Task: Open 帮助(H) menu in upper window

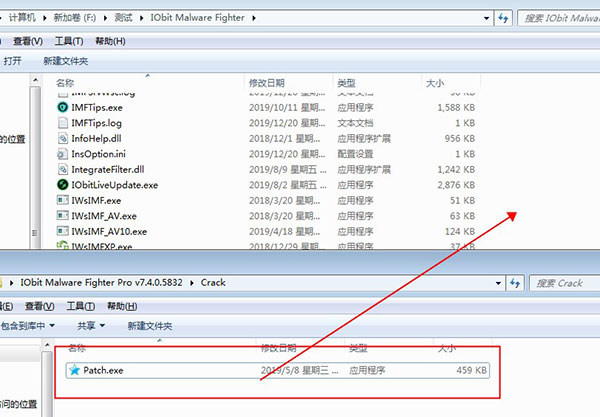Action: 110,41
